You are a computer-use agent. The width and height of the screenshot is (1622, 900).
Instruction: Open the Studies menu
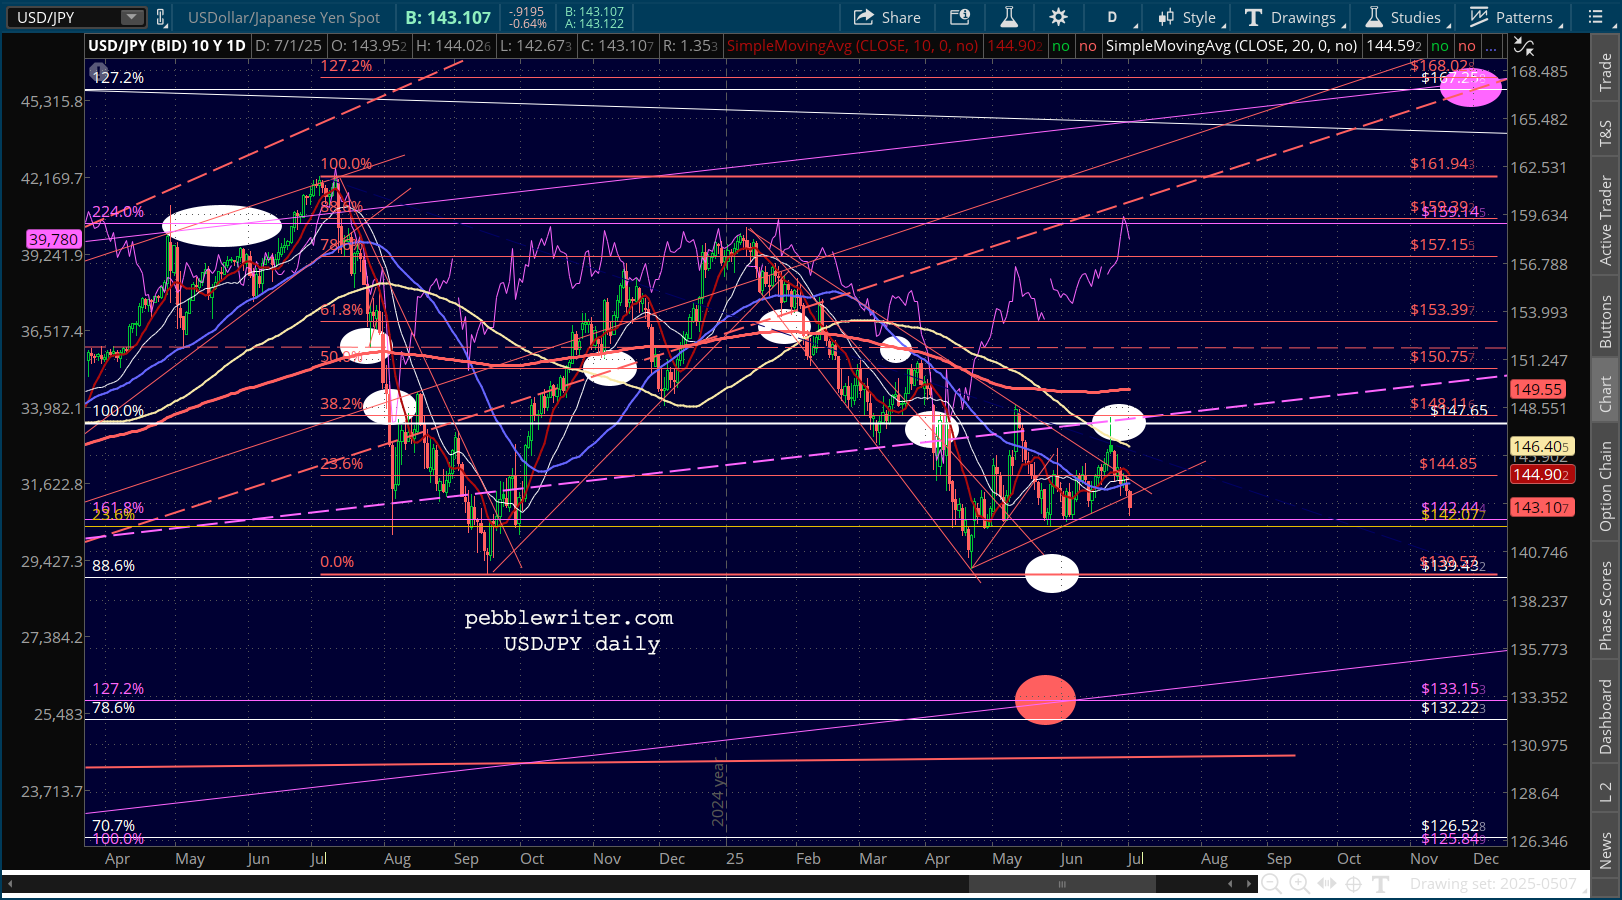(1403, 17)
